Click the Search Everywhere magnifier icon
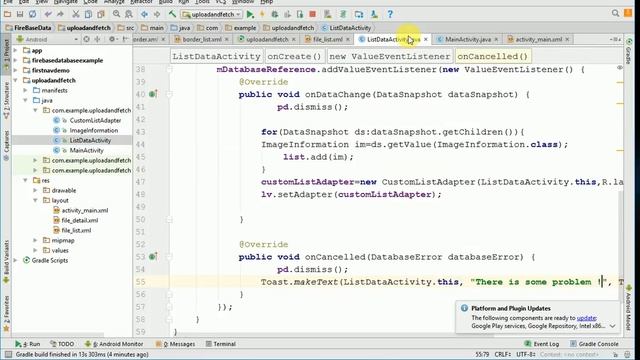This screenshot has width=640, height=360. tap(616, 13)
